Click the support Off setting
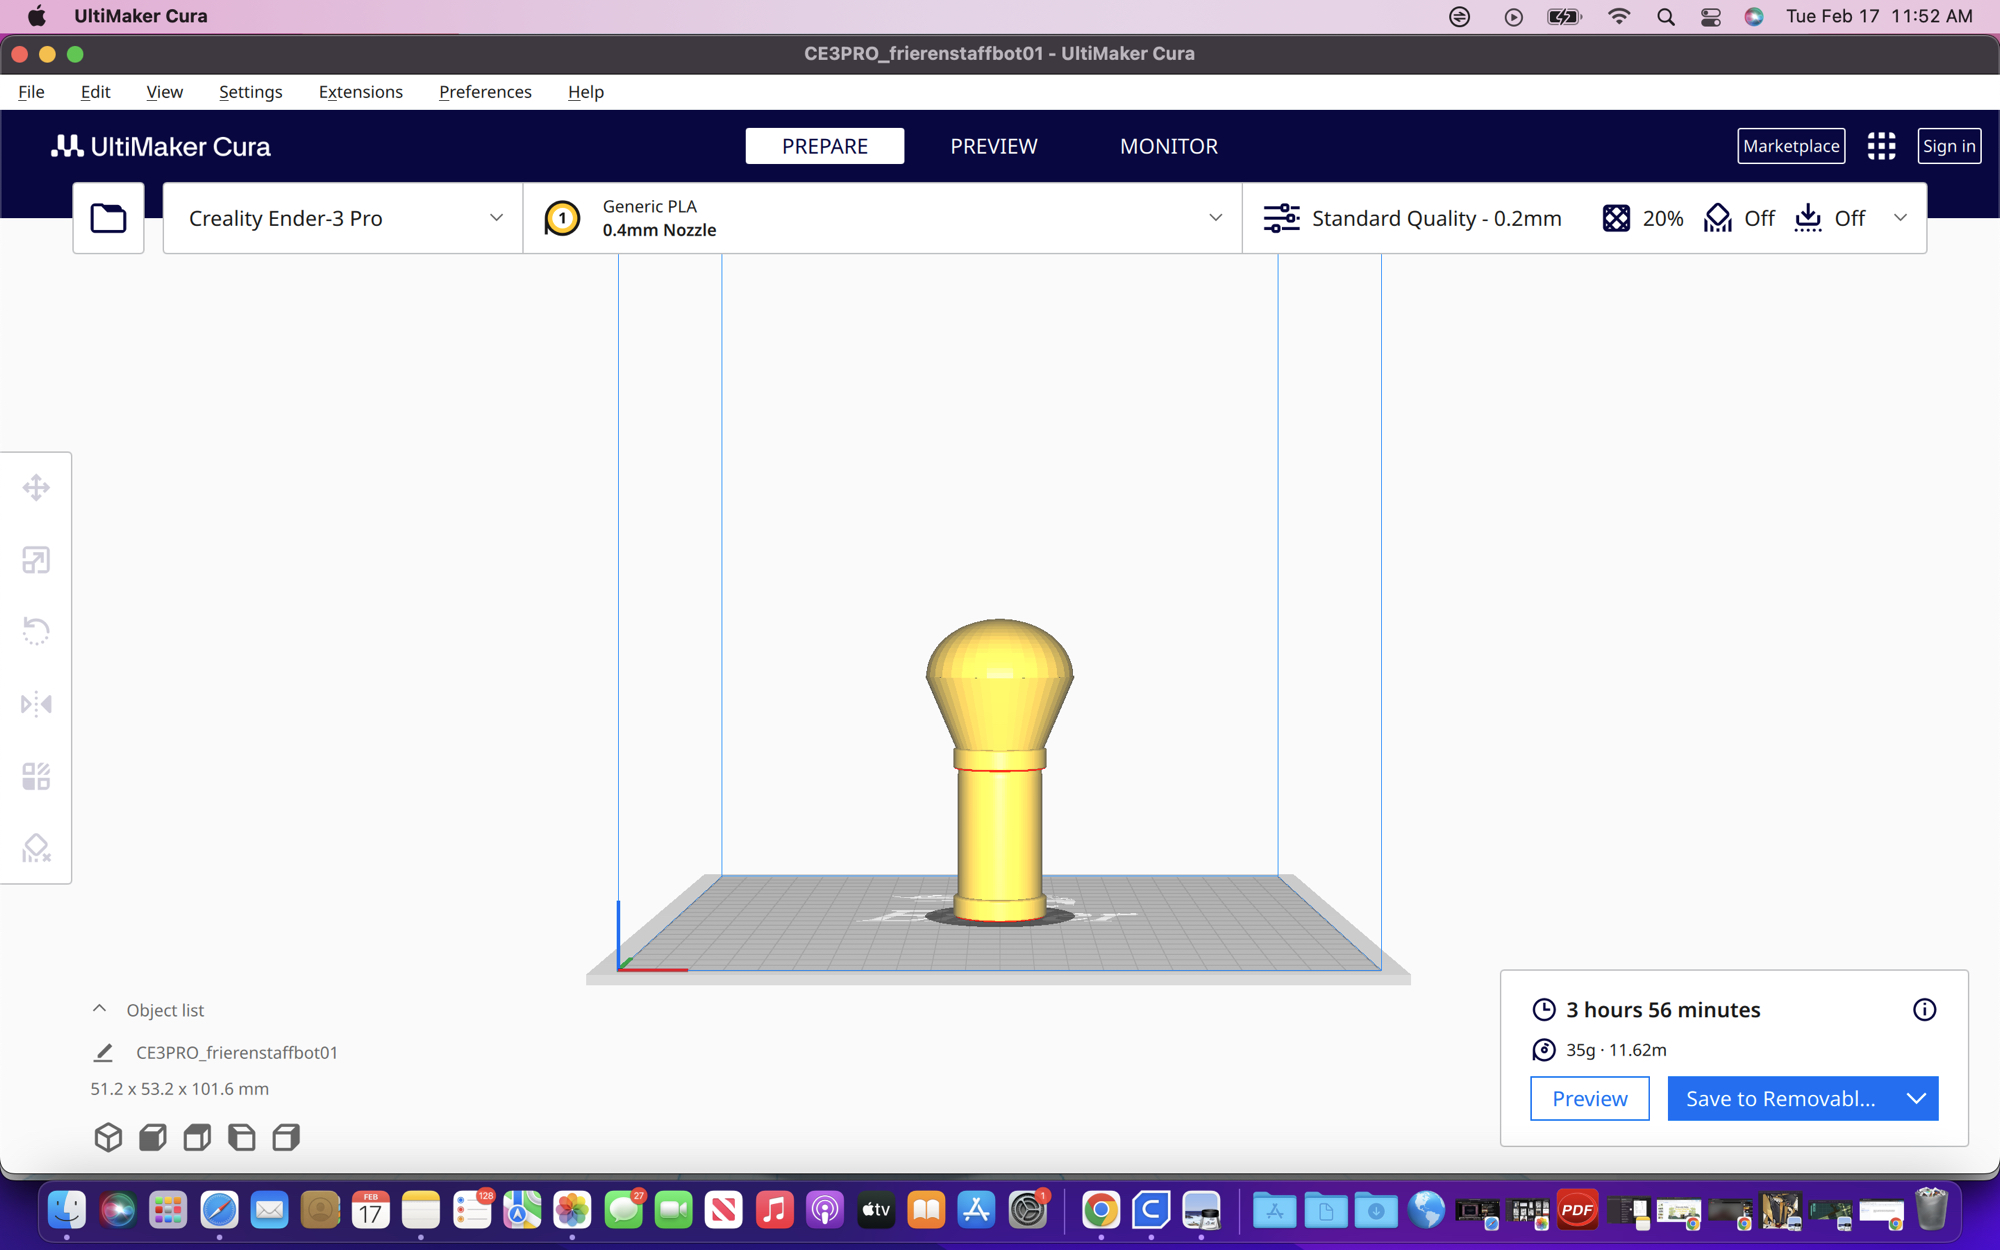 pyautogui.click(x=1740, y=218)
